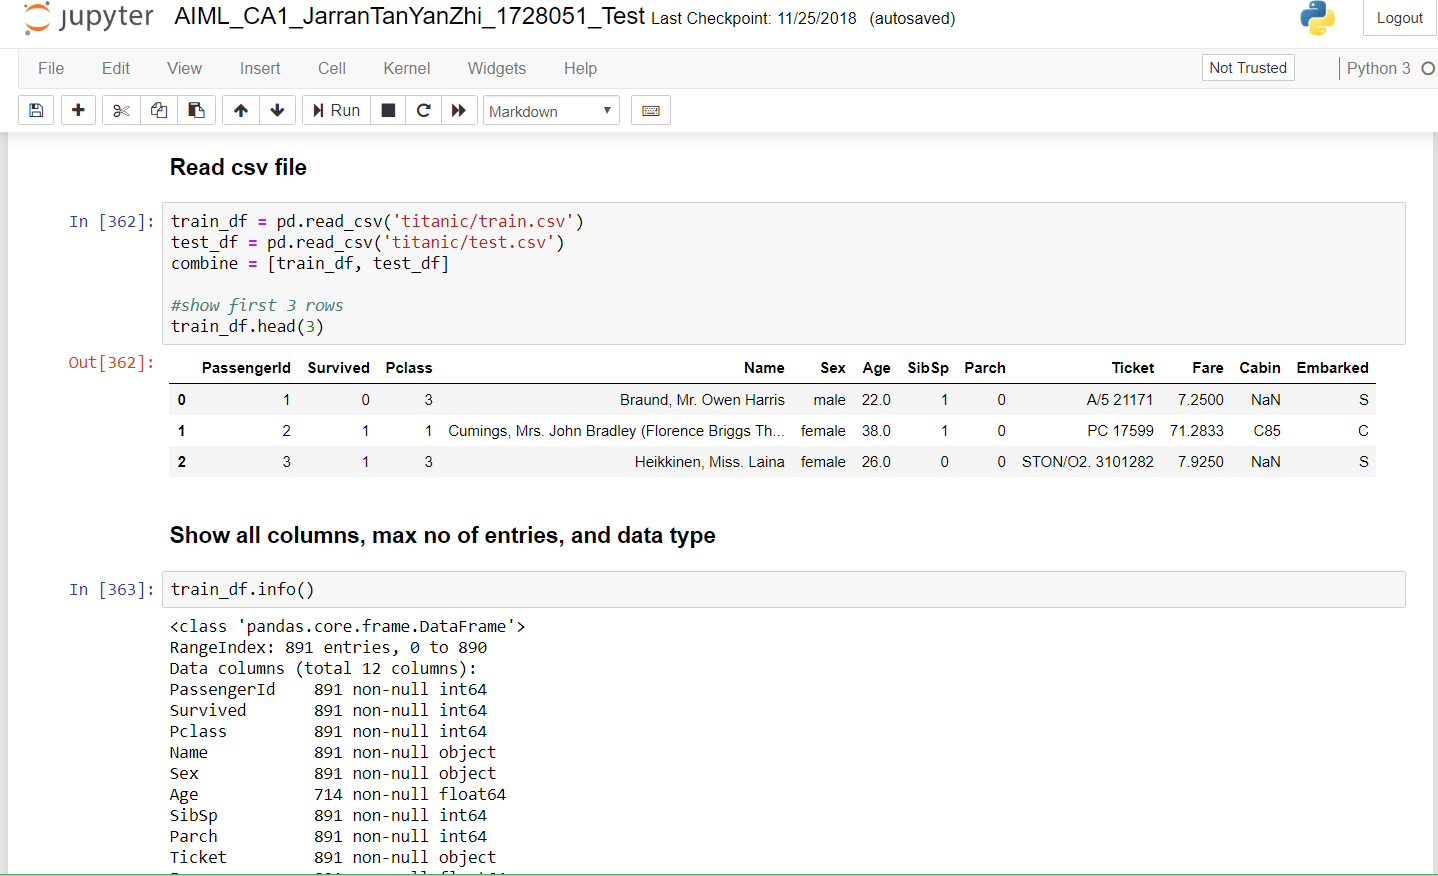Open the File menu
This screenshot has width=1438, height=876.
51,68
